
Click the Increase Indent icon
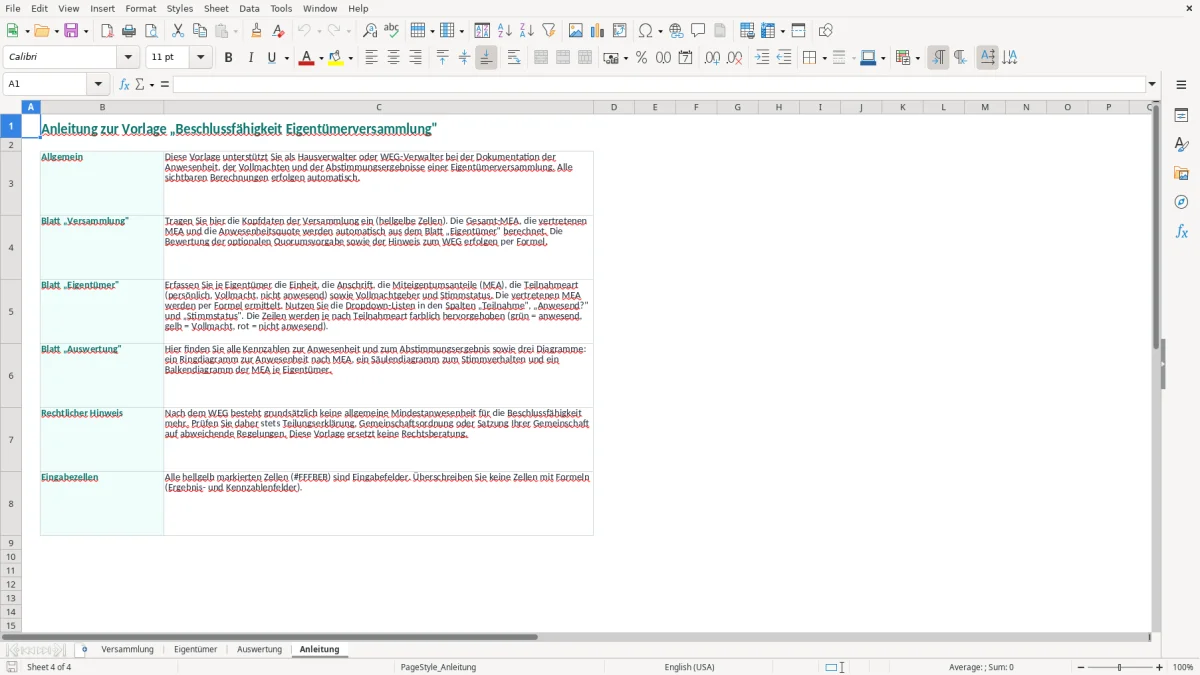click(762, 58)
